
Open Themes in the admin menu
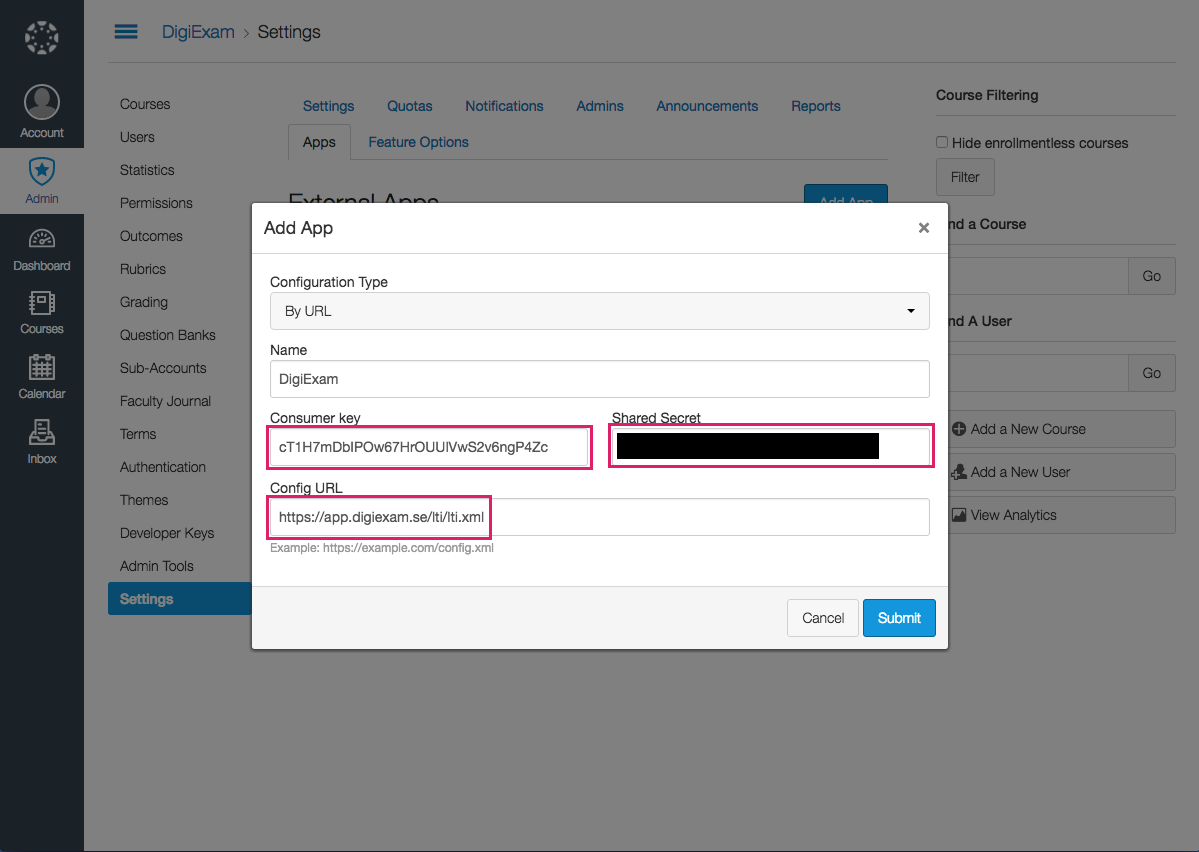click(144, 500)
